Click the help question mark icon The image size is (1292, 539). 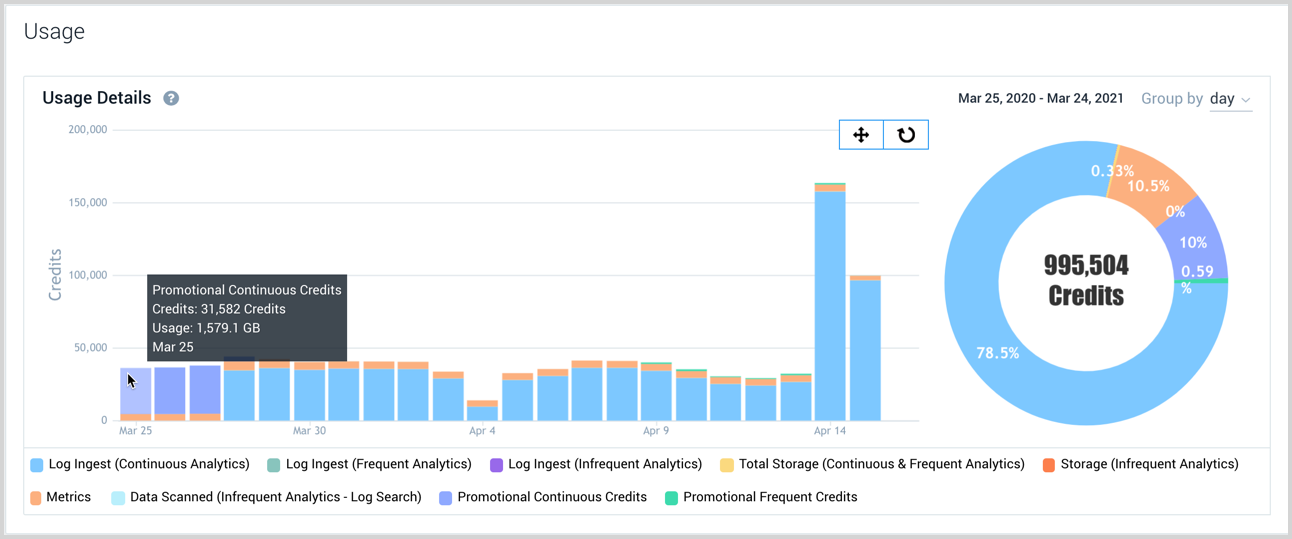coord(171,98)
